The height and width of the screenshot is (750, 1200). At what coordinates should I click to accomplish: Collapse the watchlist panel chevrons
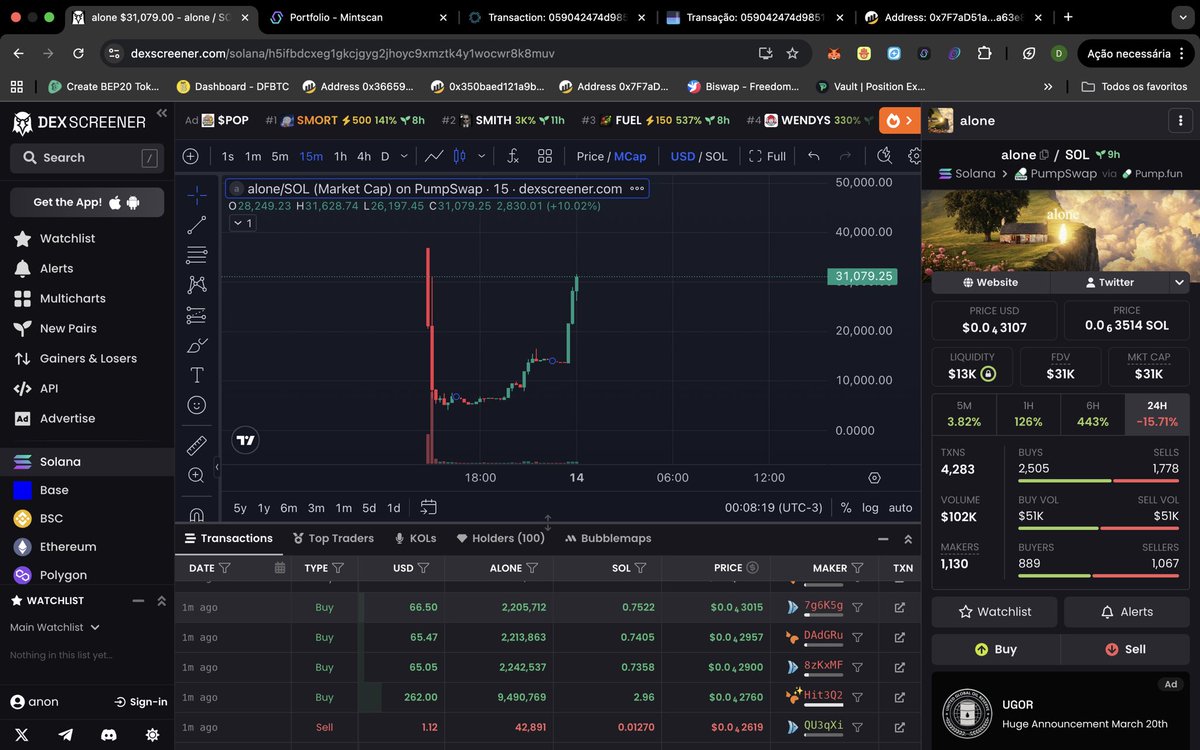click(161, 600)
